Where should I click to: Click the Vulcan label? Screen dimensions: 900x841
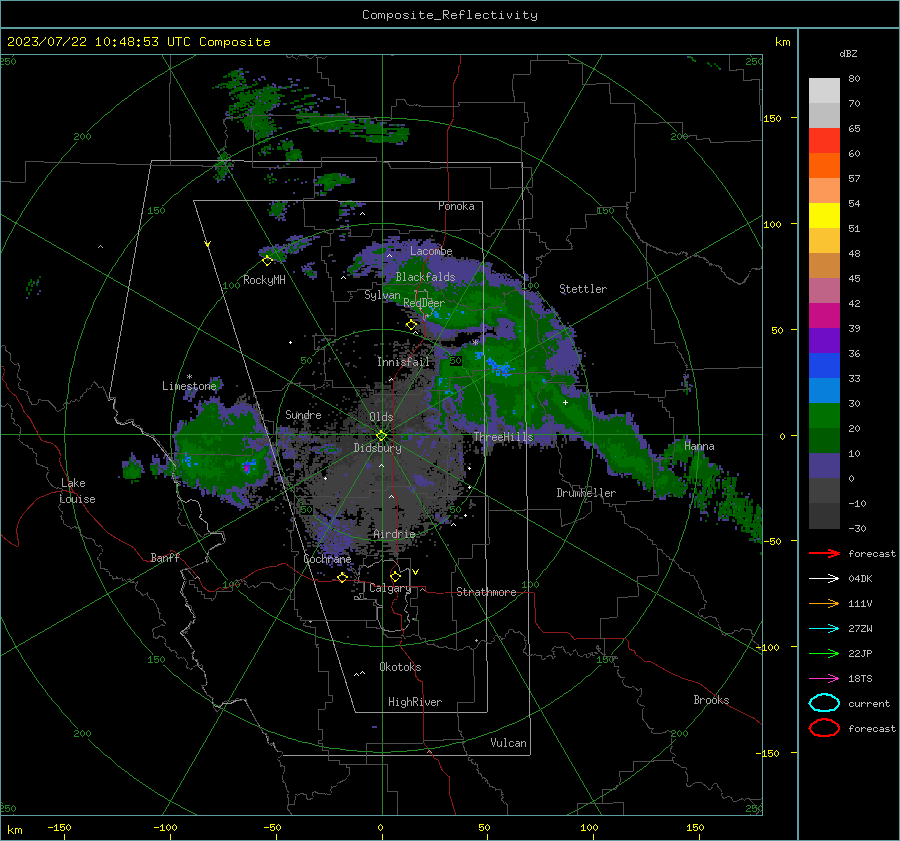[x=509, y=743]
